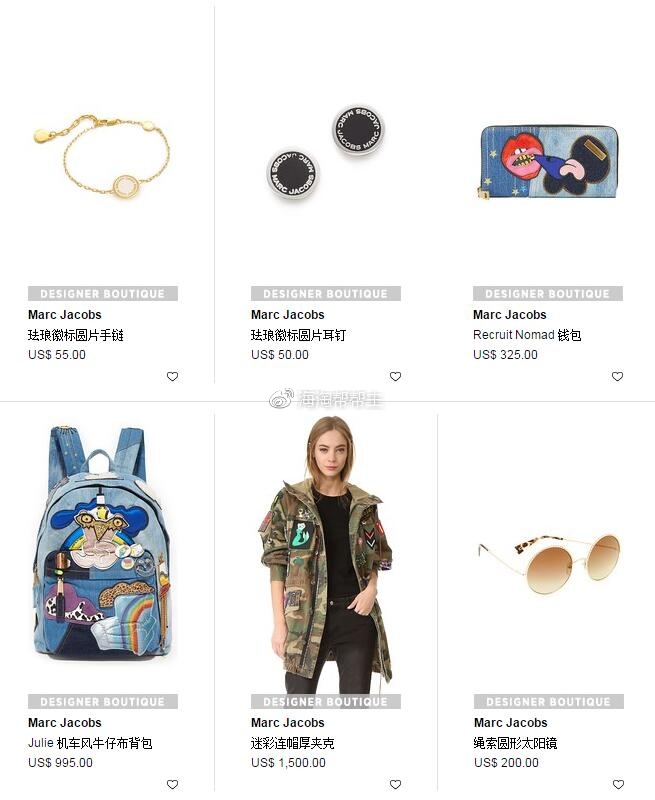
Task: Open 绳索圆形太阳镜 product title link
Action: click(x=515, y=743)
